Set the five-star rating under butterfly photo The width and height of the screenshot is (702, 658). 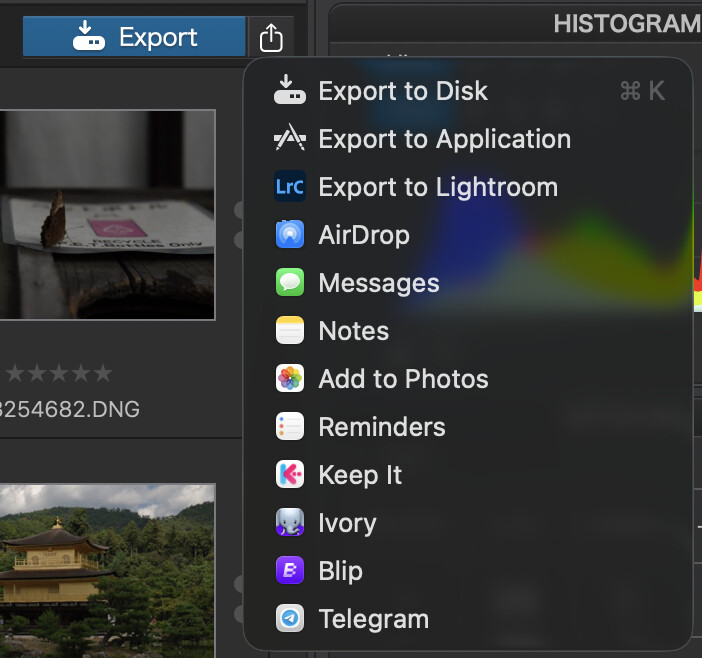point(103,374)
